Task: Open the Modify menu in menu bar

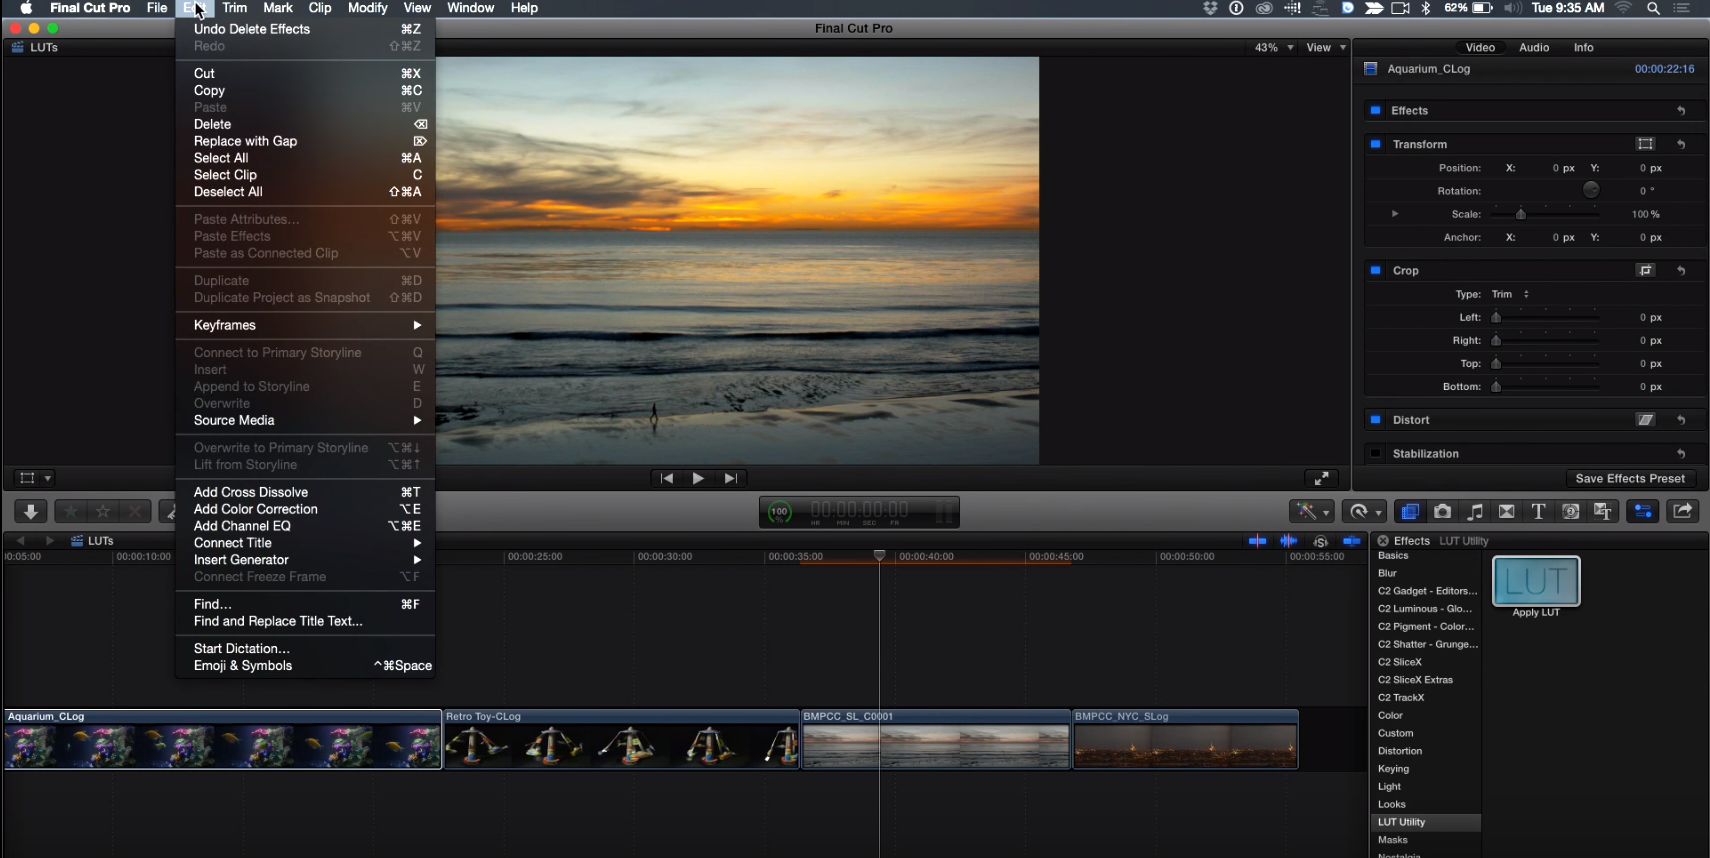Action: [367, 8]
